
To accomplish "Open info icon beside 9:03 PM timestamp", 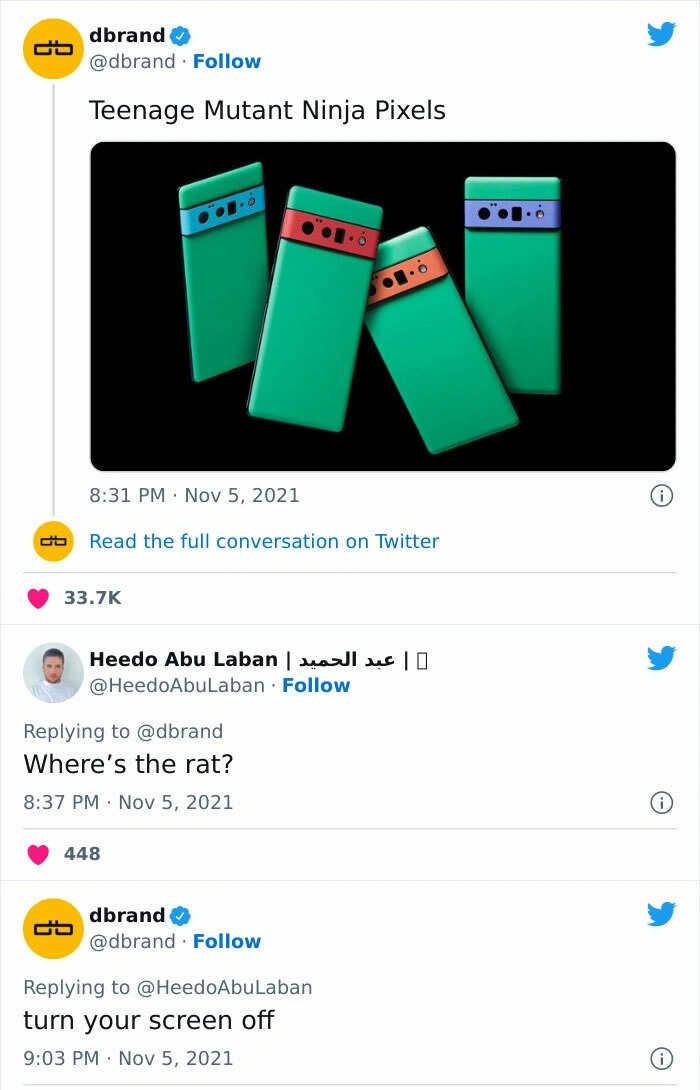I will pyautogui.click(x=660, y=1058).
